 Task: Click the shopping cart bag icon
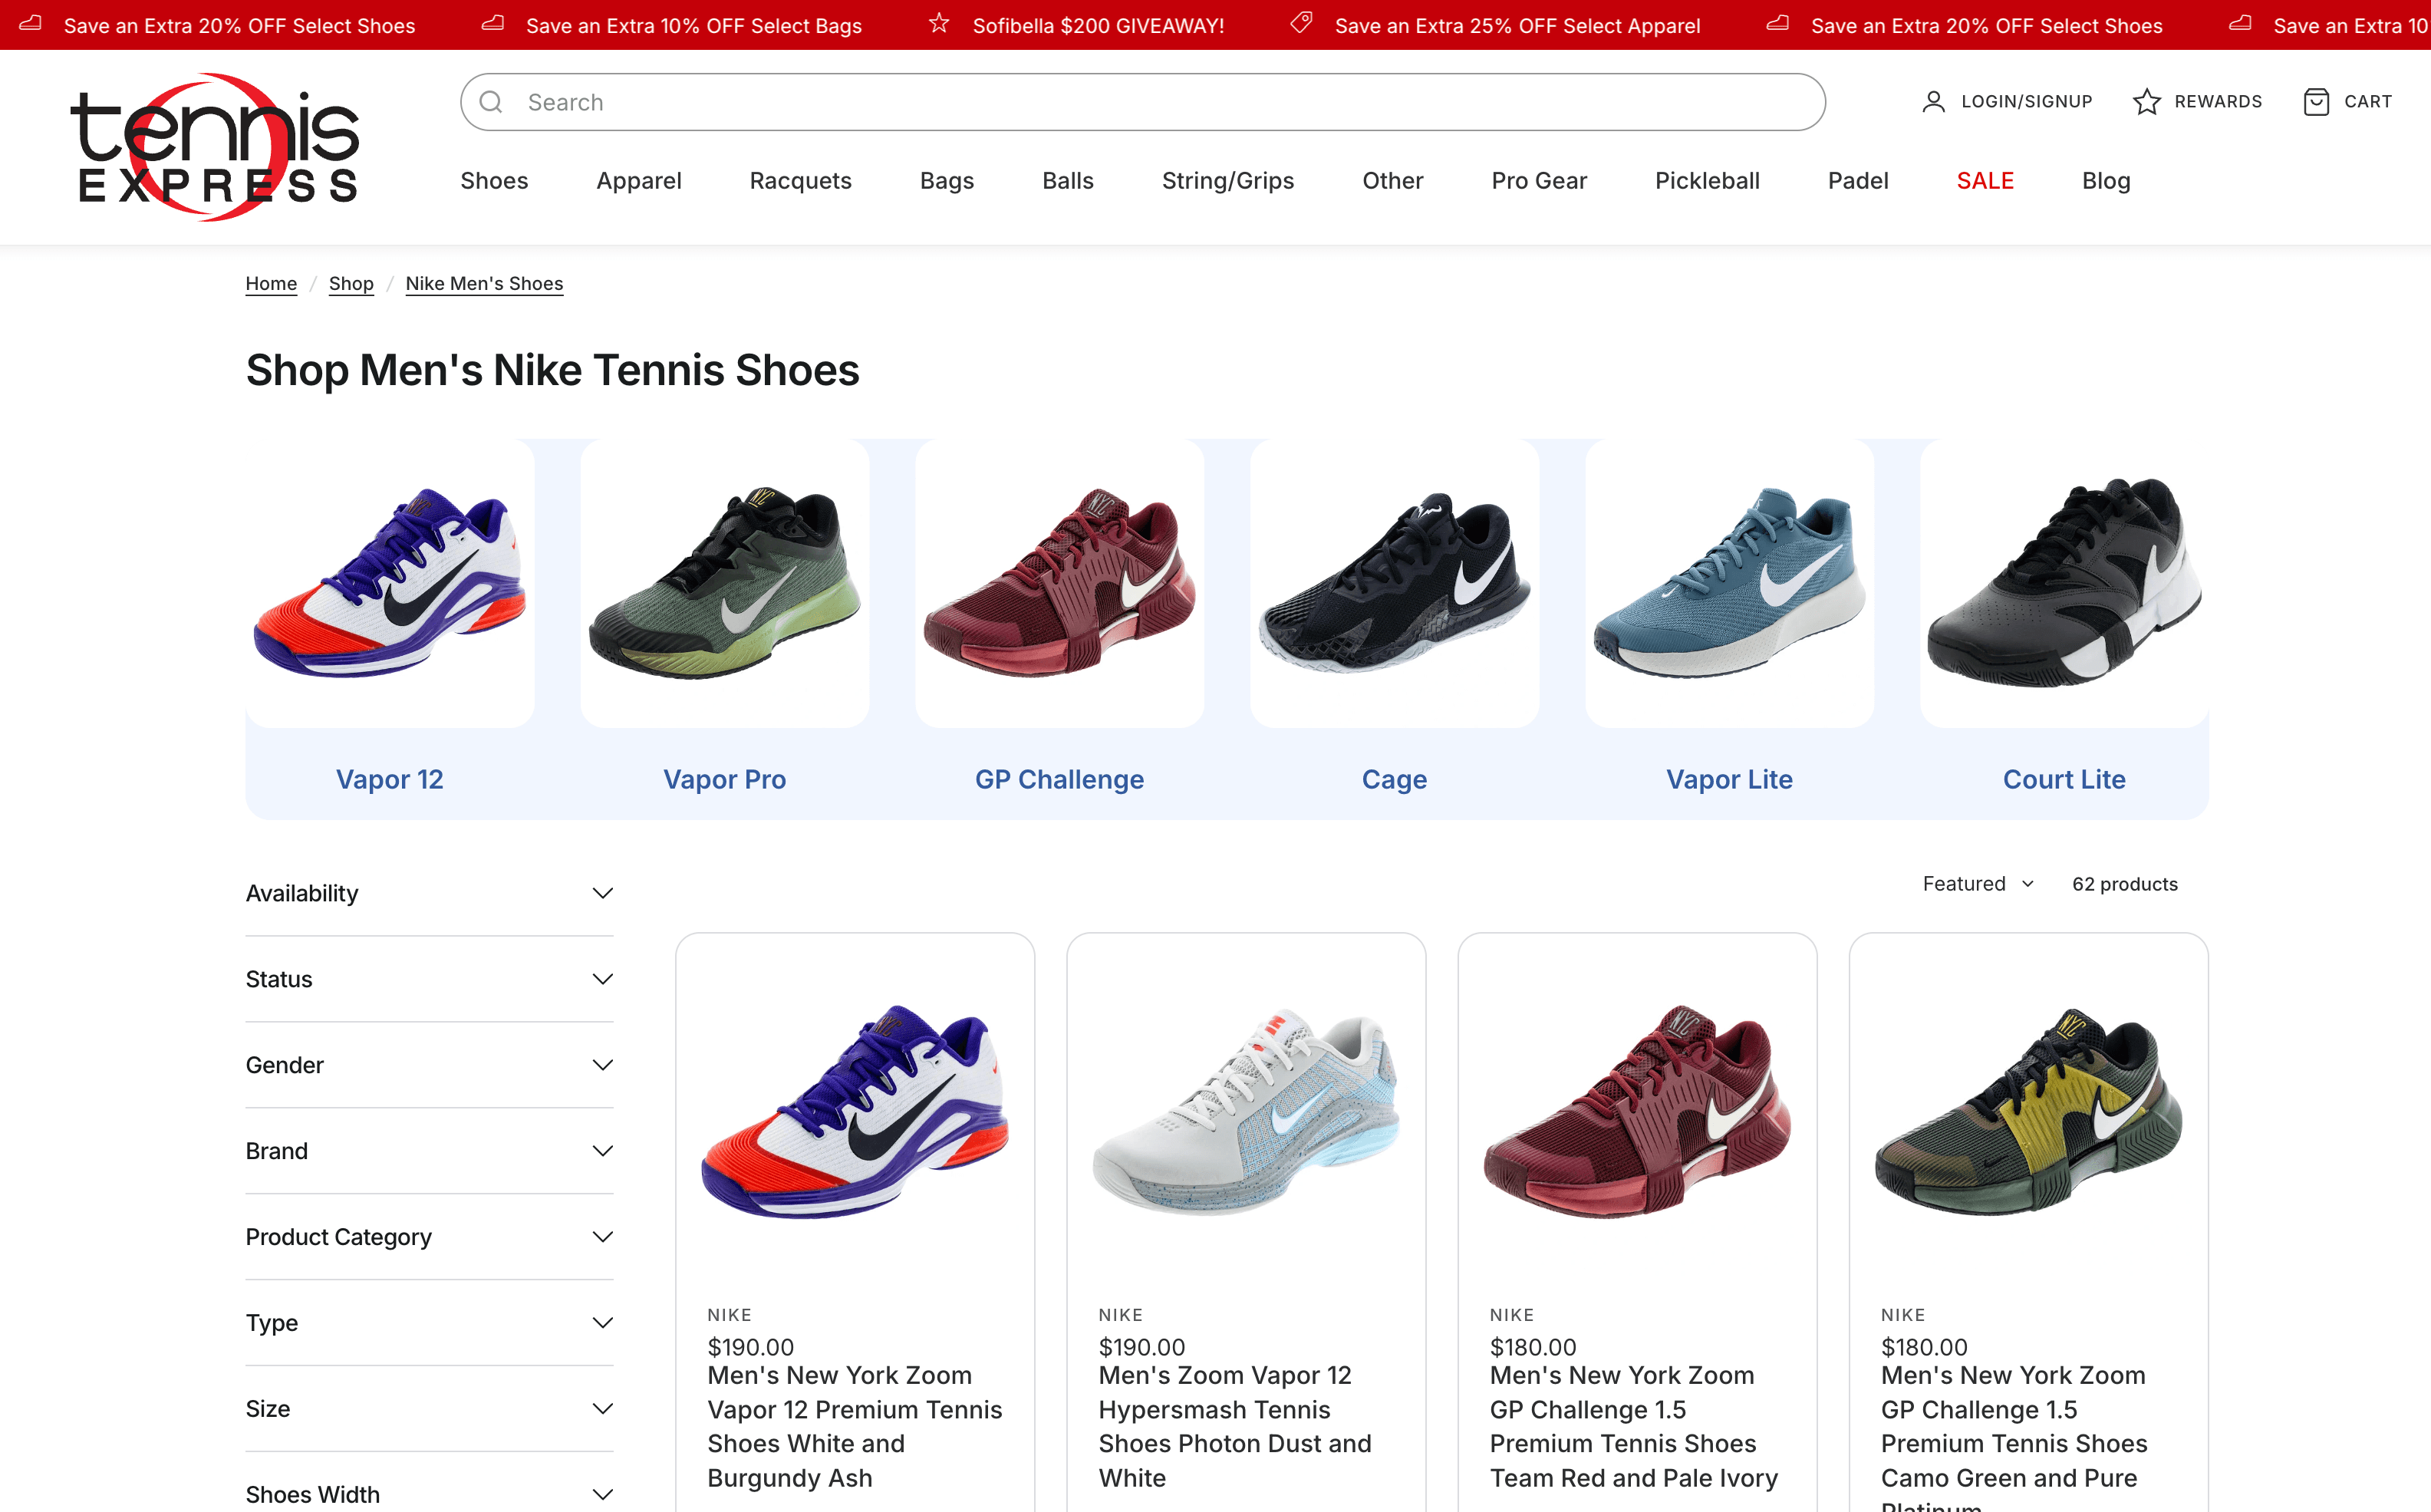[2316, 102]
